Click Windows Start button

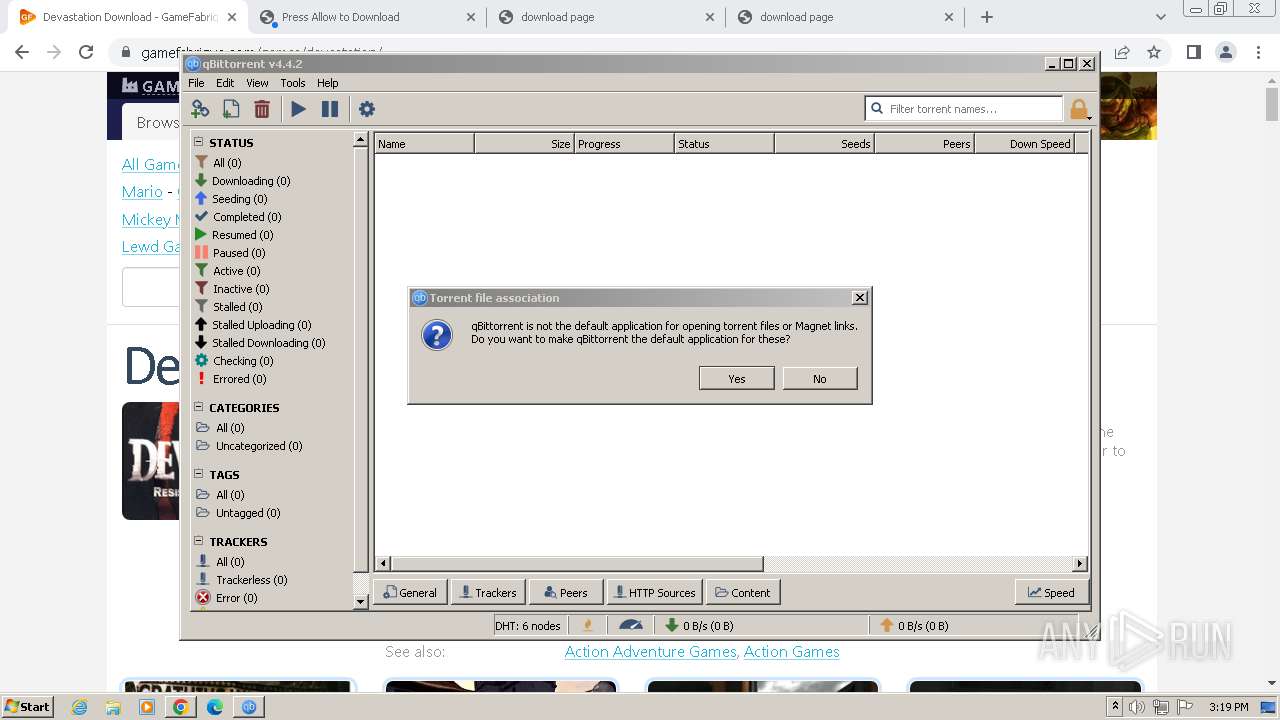click(28, 706)
